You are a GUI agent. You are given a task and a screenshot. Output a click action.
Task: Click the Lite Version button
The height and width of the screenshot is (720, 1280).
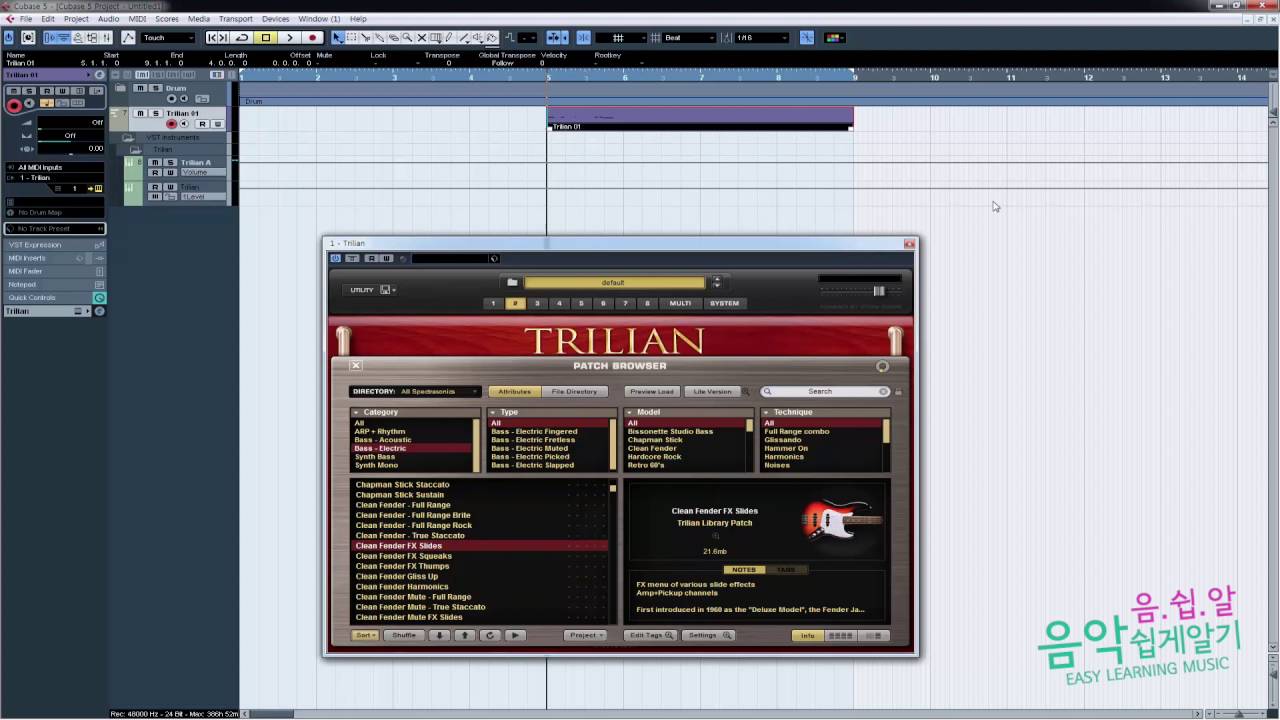(x=712, y=392)
